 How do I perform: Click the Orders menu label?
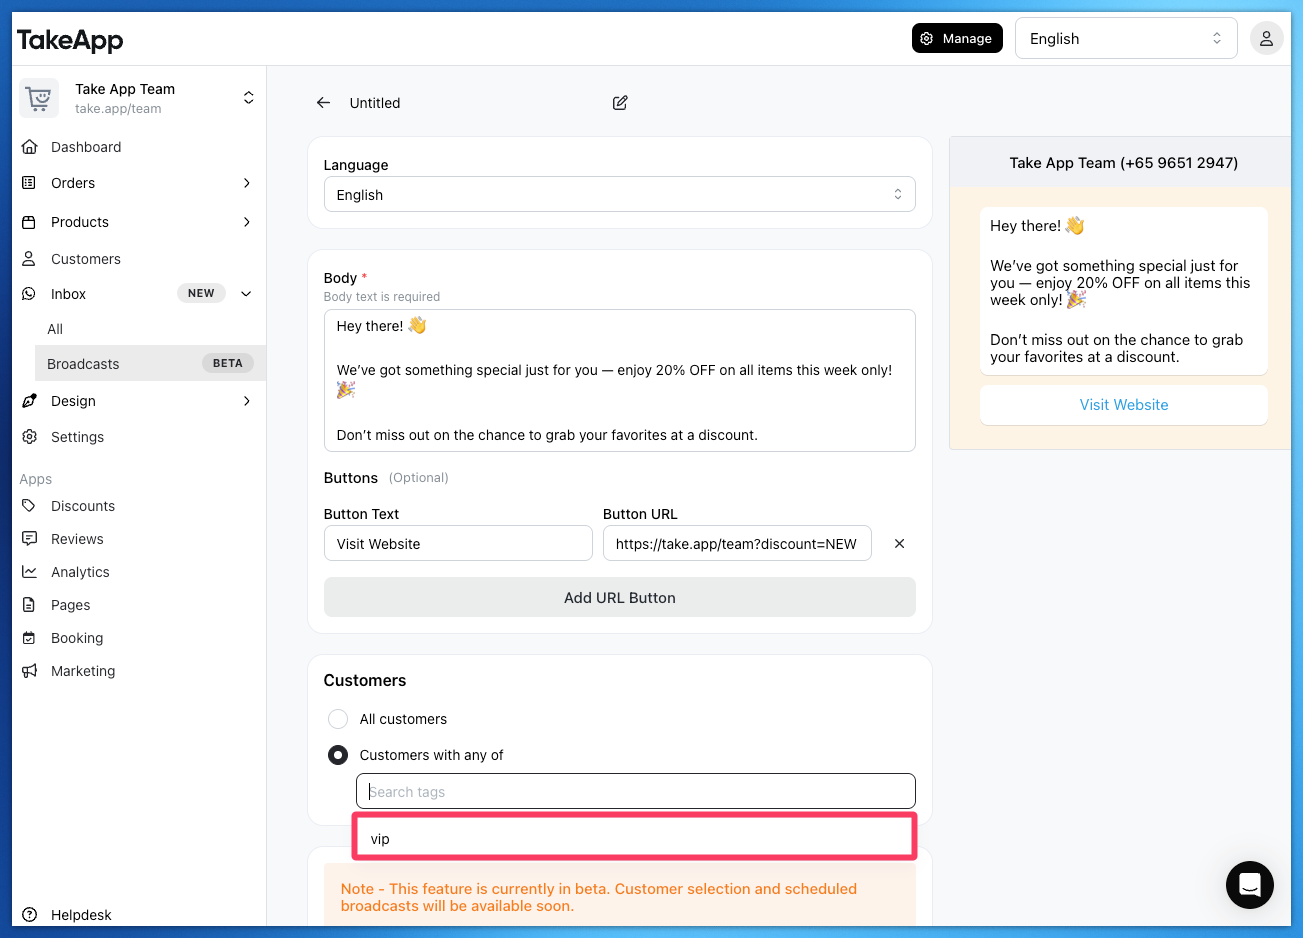click(x=73, y=183)
